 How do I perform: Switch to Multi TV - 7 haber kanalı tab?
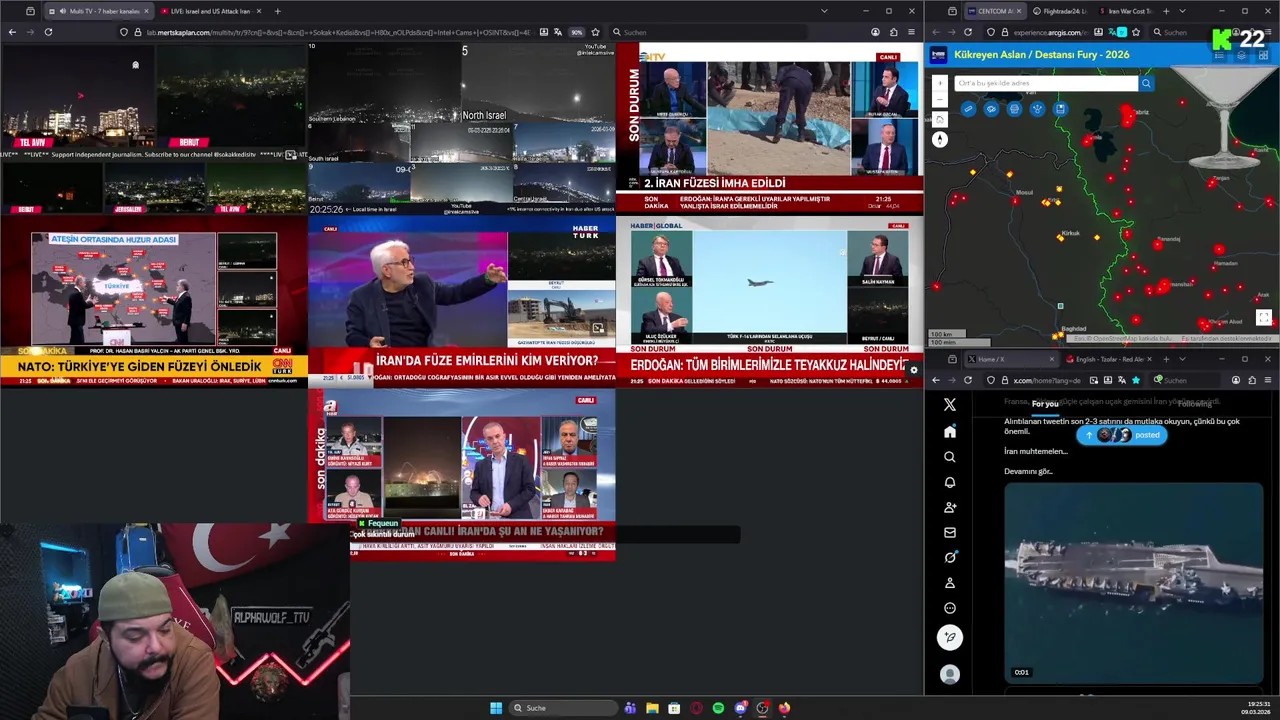pos(98,11)
